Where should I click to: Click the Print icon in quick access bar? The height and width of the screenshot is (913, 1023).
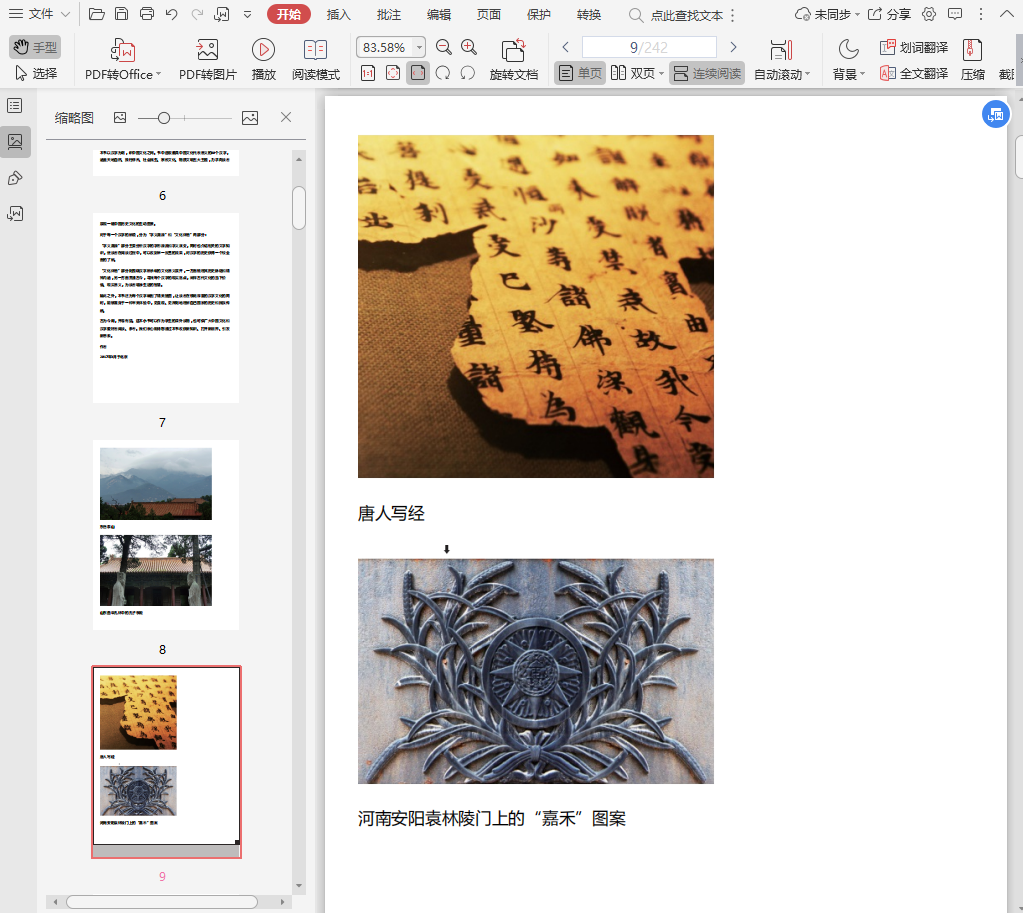(x=147, y=14)
